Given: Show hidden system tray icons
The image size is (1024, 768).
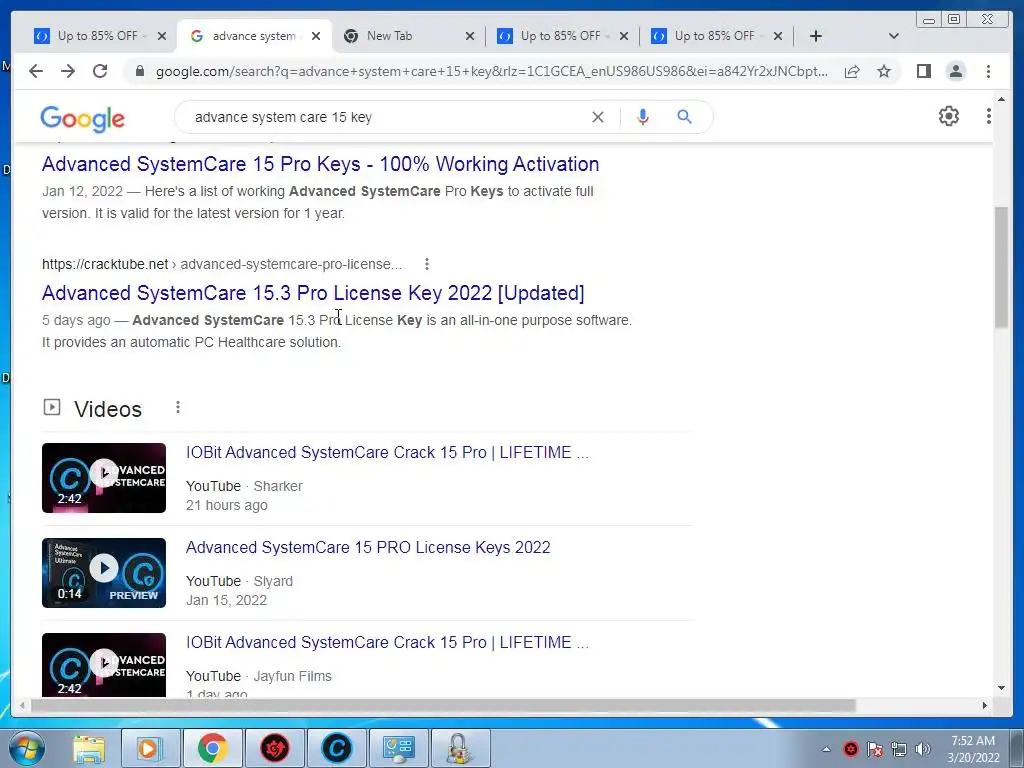Looking at the screenshot, I should (826, 749).
